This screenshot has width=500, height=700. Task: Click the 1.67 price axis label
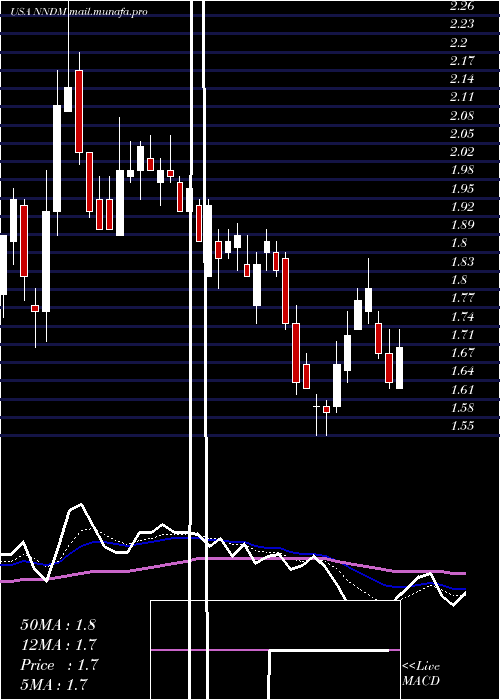click(x=462, y=353)
